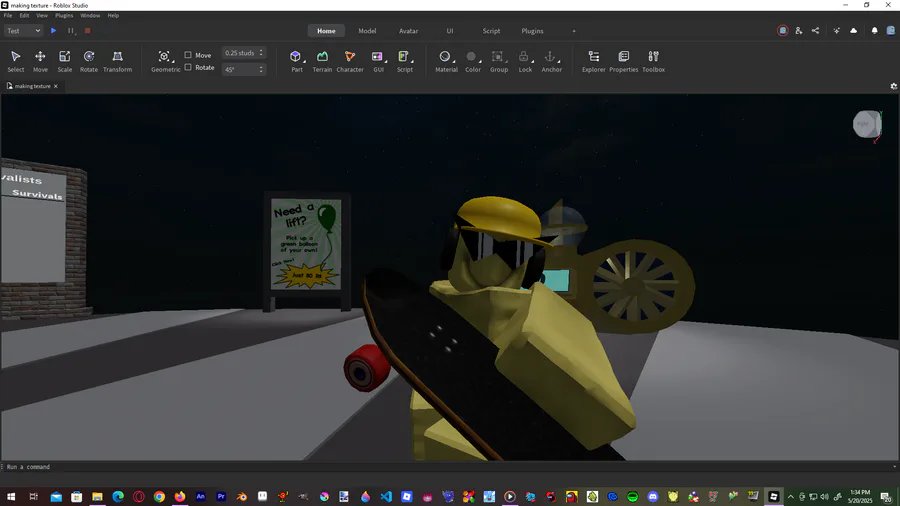900x506 pixels.
Task: Expand the Color dropdown arrow
Action: (480, 61)
